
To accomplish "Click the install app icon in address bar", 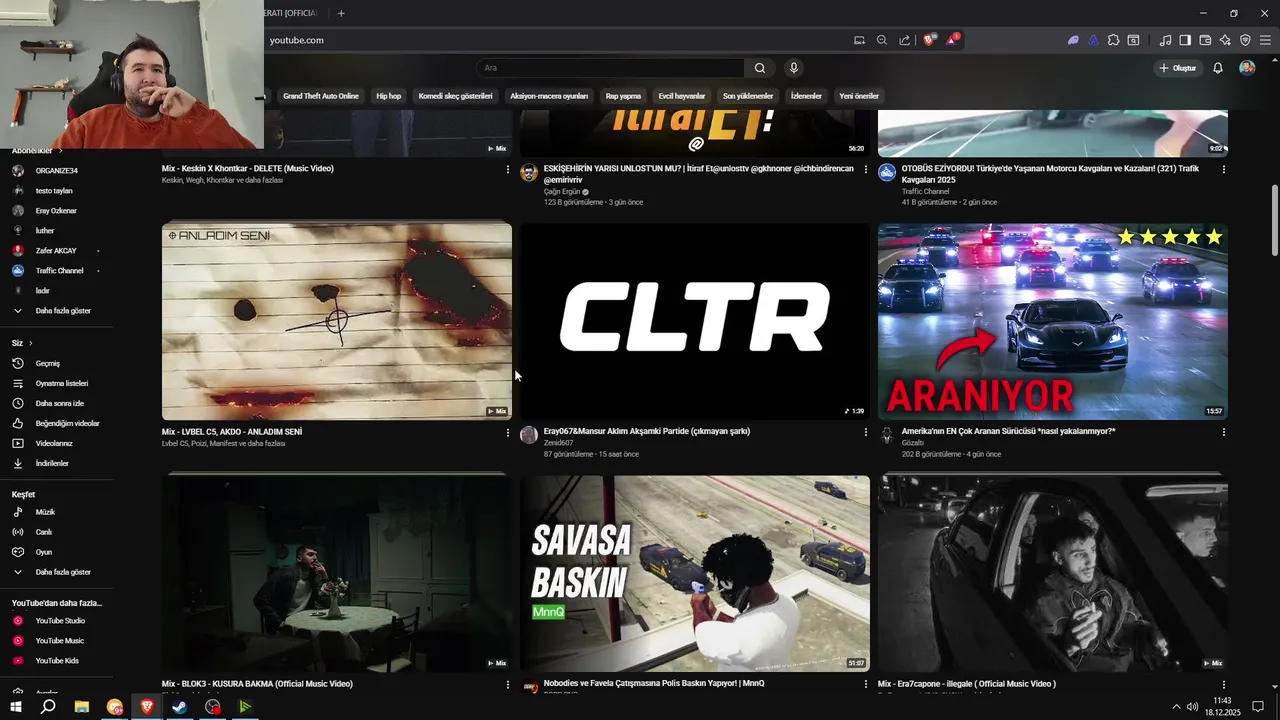I will [x=859, y=40].
